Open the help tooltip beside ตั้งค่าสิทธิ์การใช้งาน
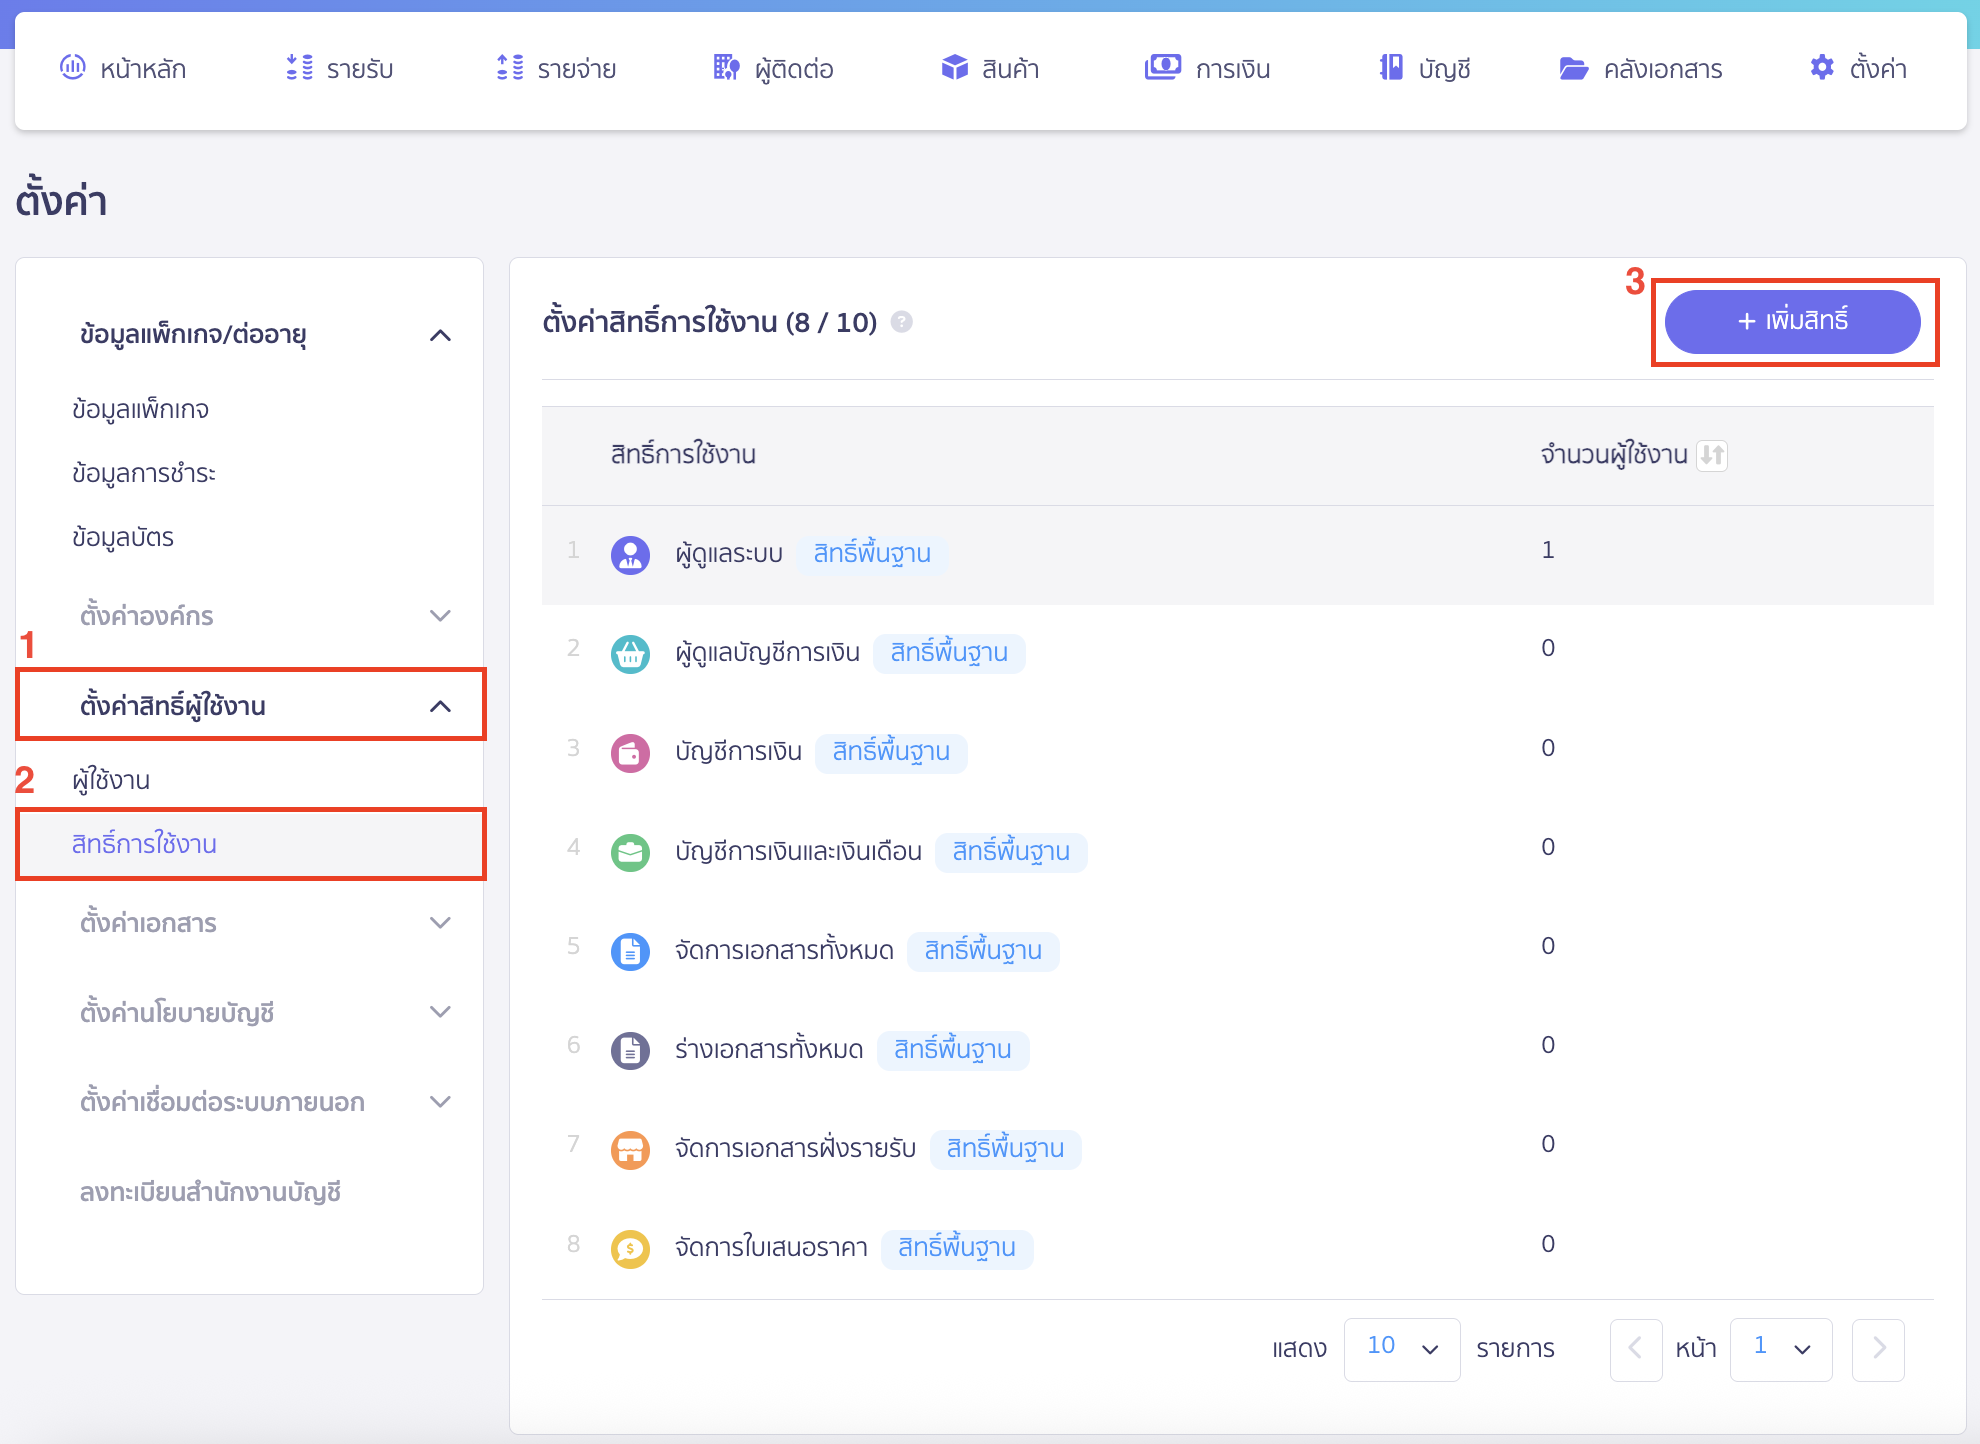Image resolution: width=1980 pixels, height=1444 pixels. click(x=901, y=323)
